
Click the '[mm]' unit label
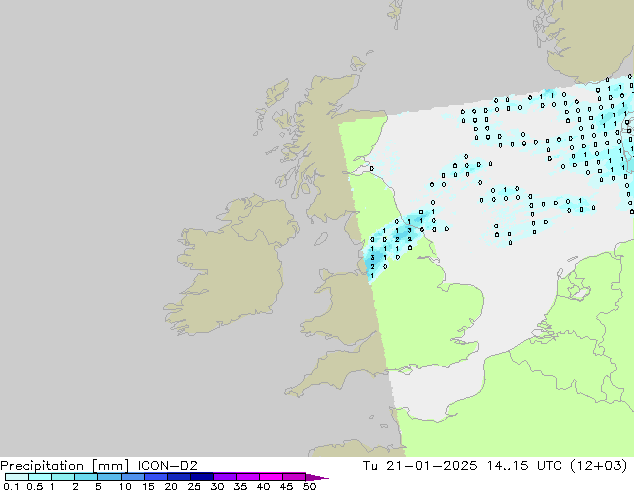(x=110, y=466)
